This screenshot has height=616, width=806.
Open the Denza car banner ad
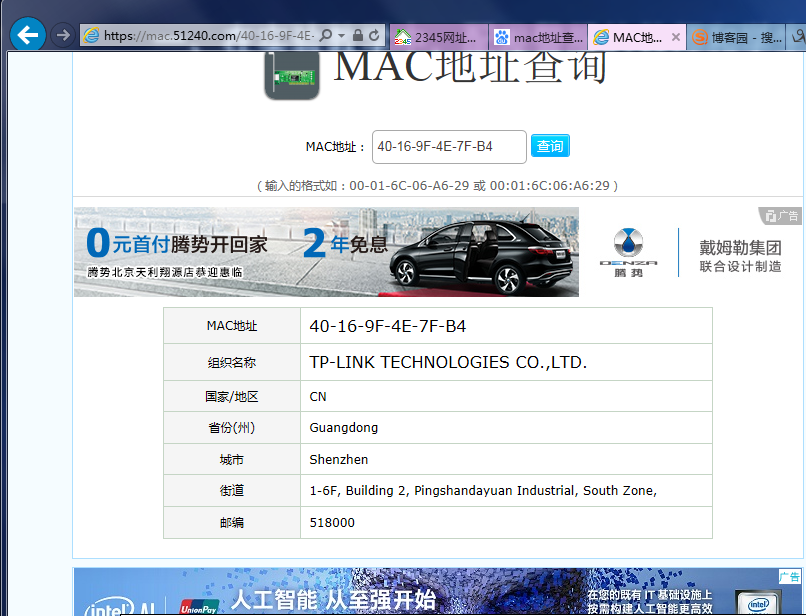click(326, 252)
